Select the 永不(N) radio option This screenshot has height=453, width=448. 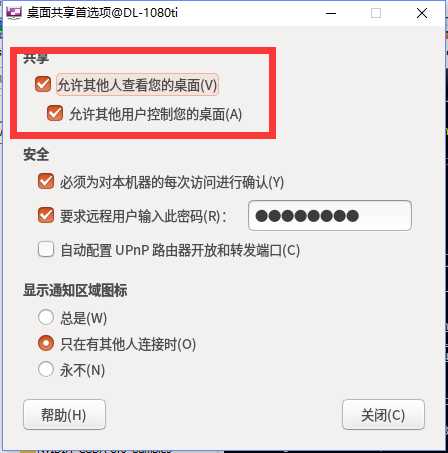point(46,369)
